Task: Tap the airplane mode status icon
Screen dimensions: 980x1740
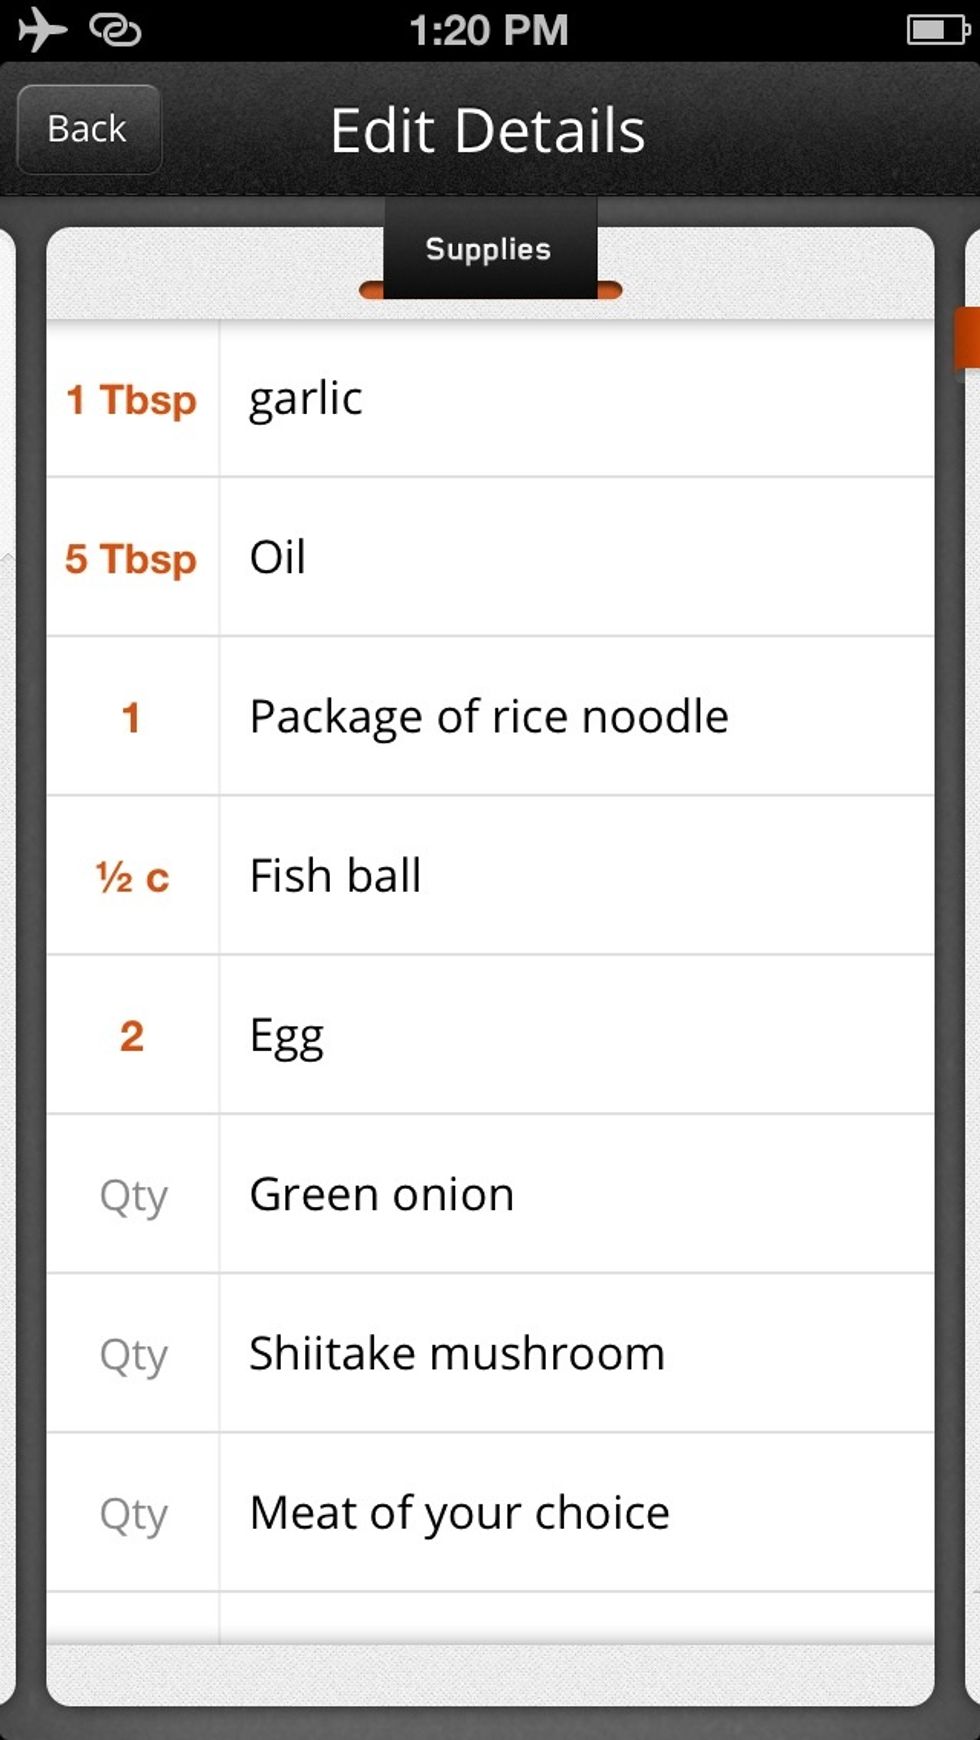Action: 42,29
